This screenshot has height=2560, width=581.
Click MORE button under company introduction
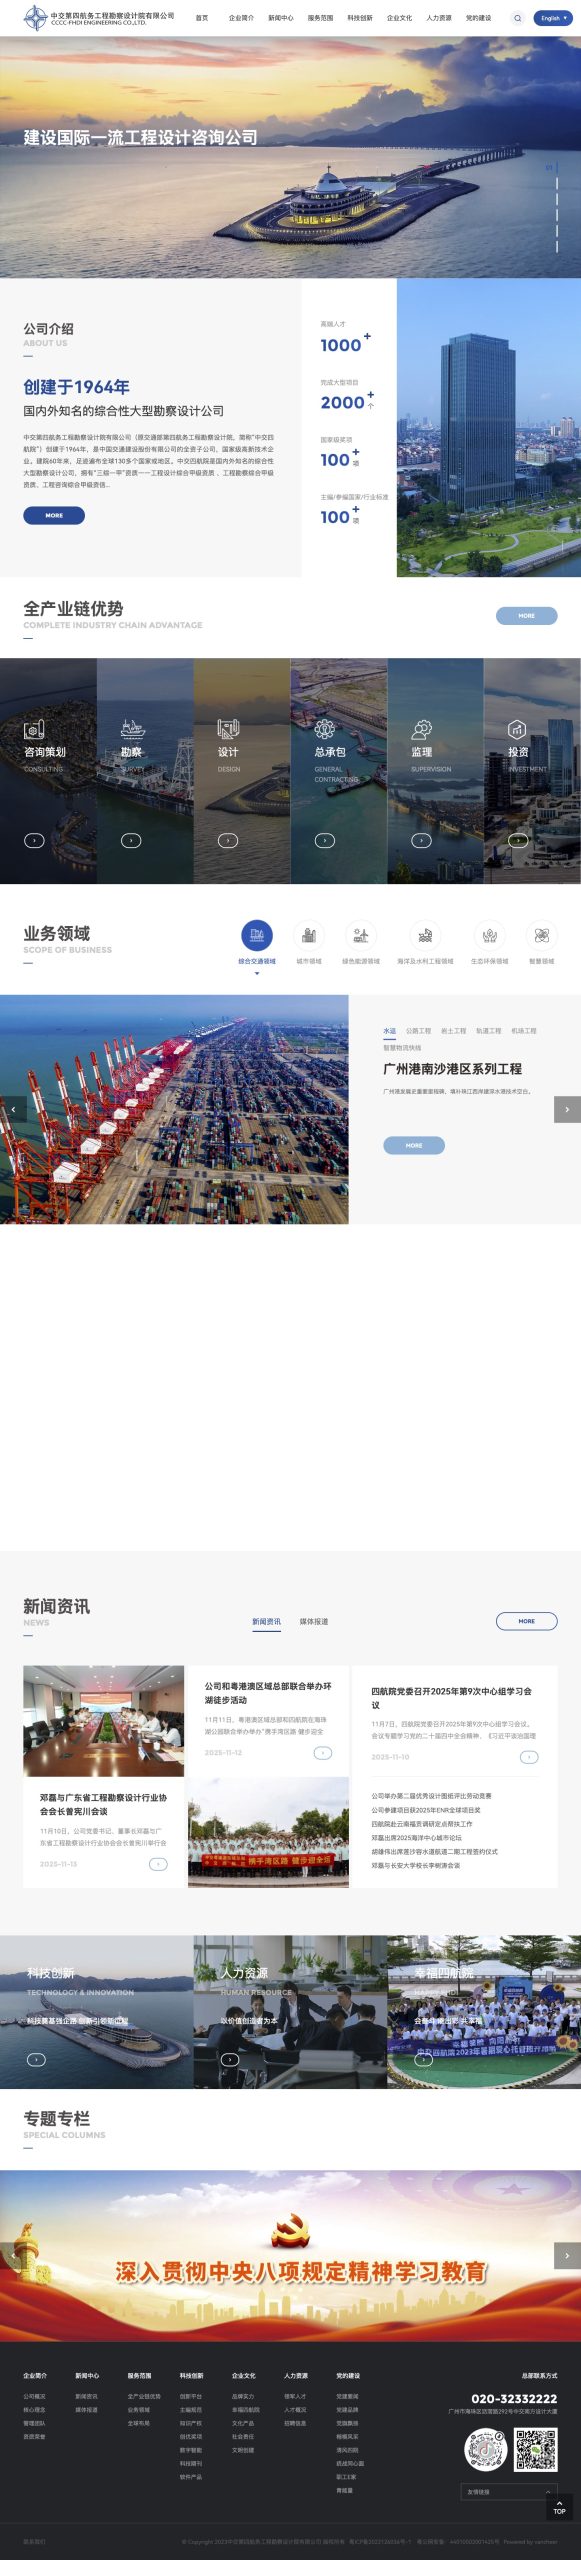click(54, 515)
